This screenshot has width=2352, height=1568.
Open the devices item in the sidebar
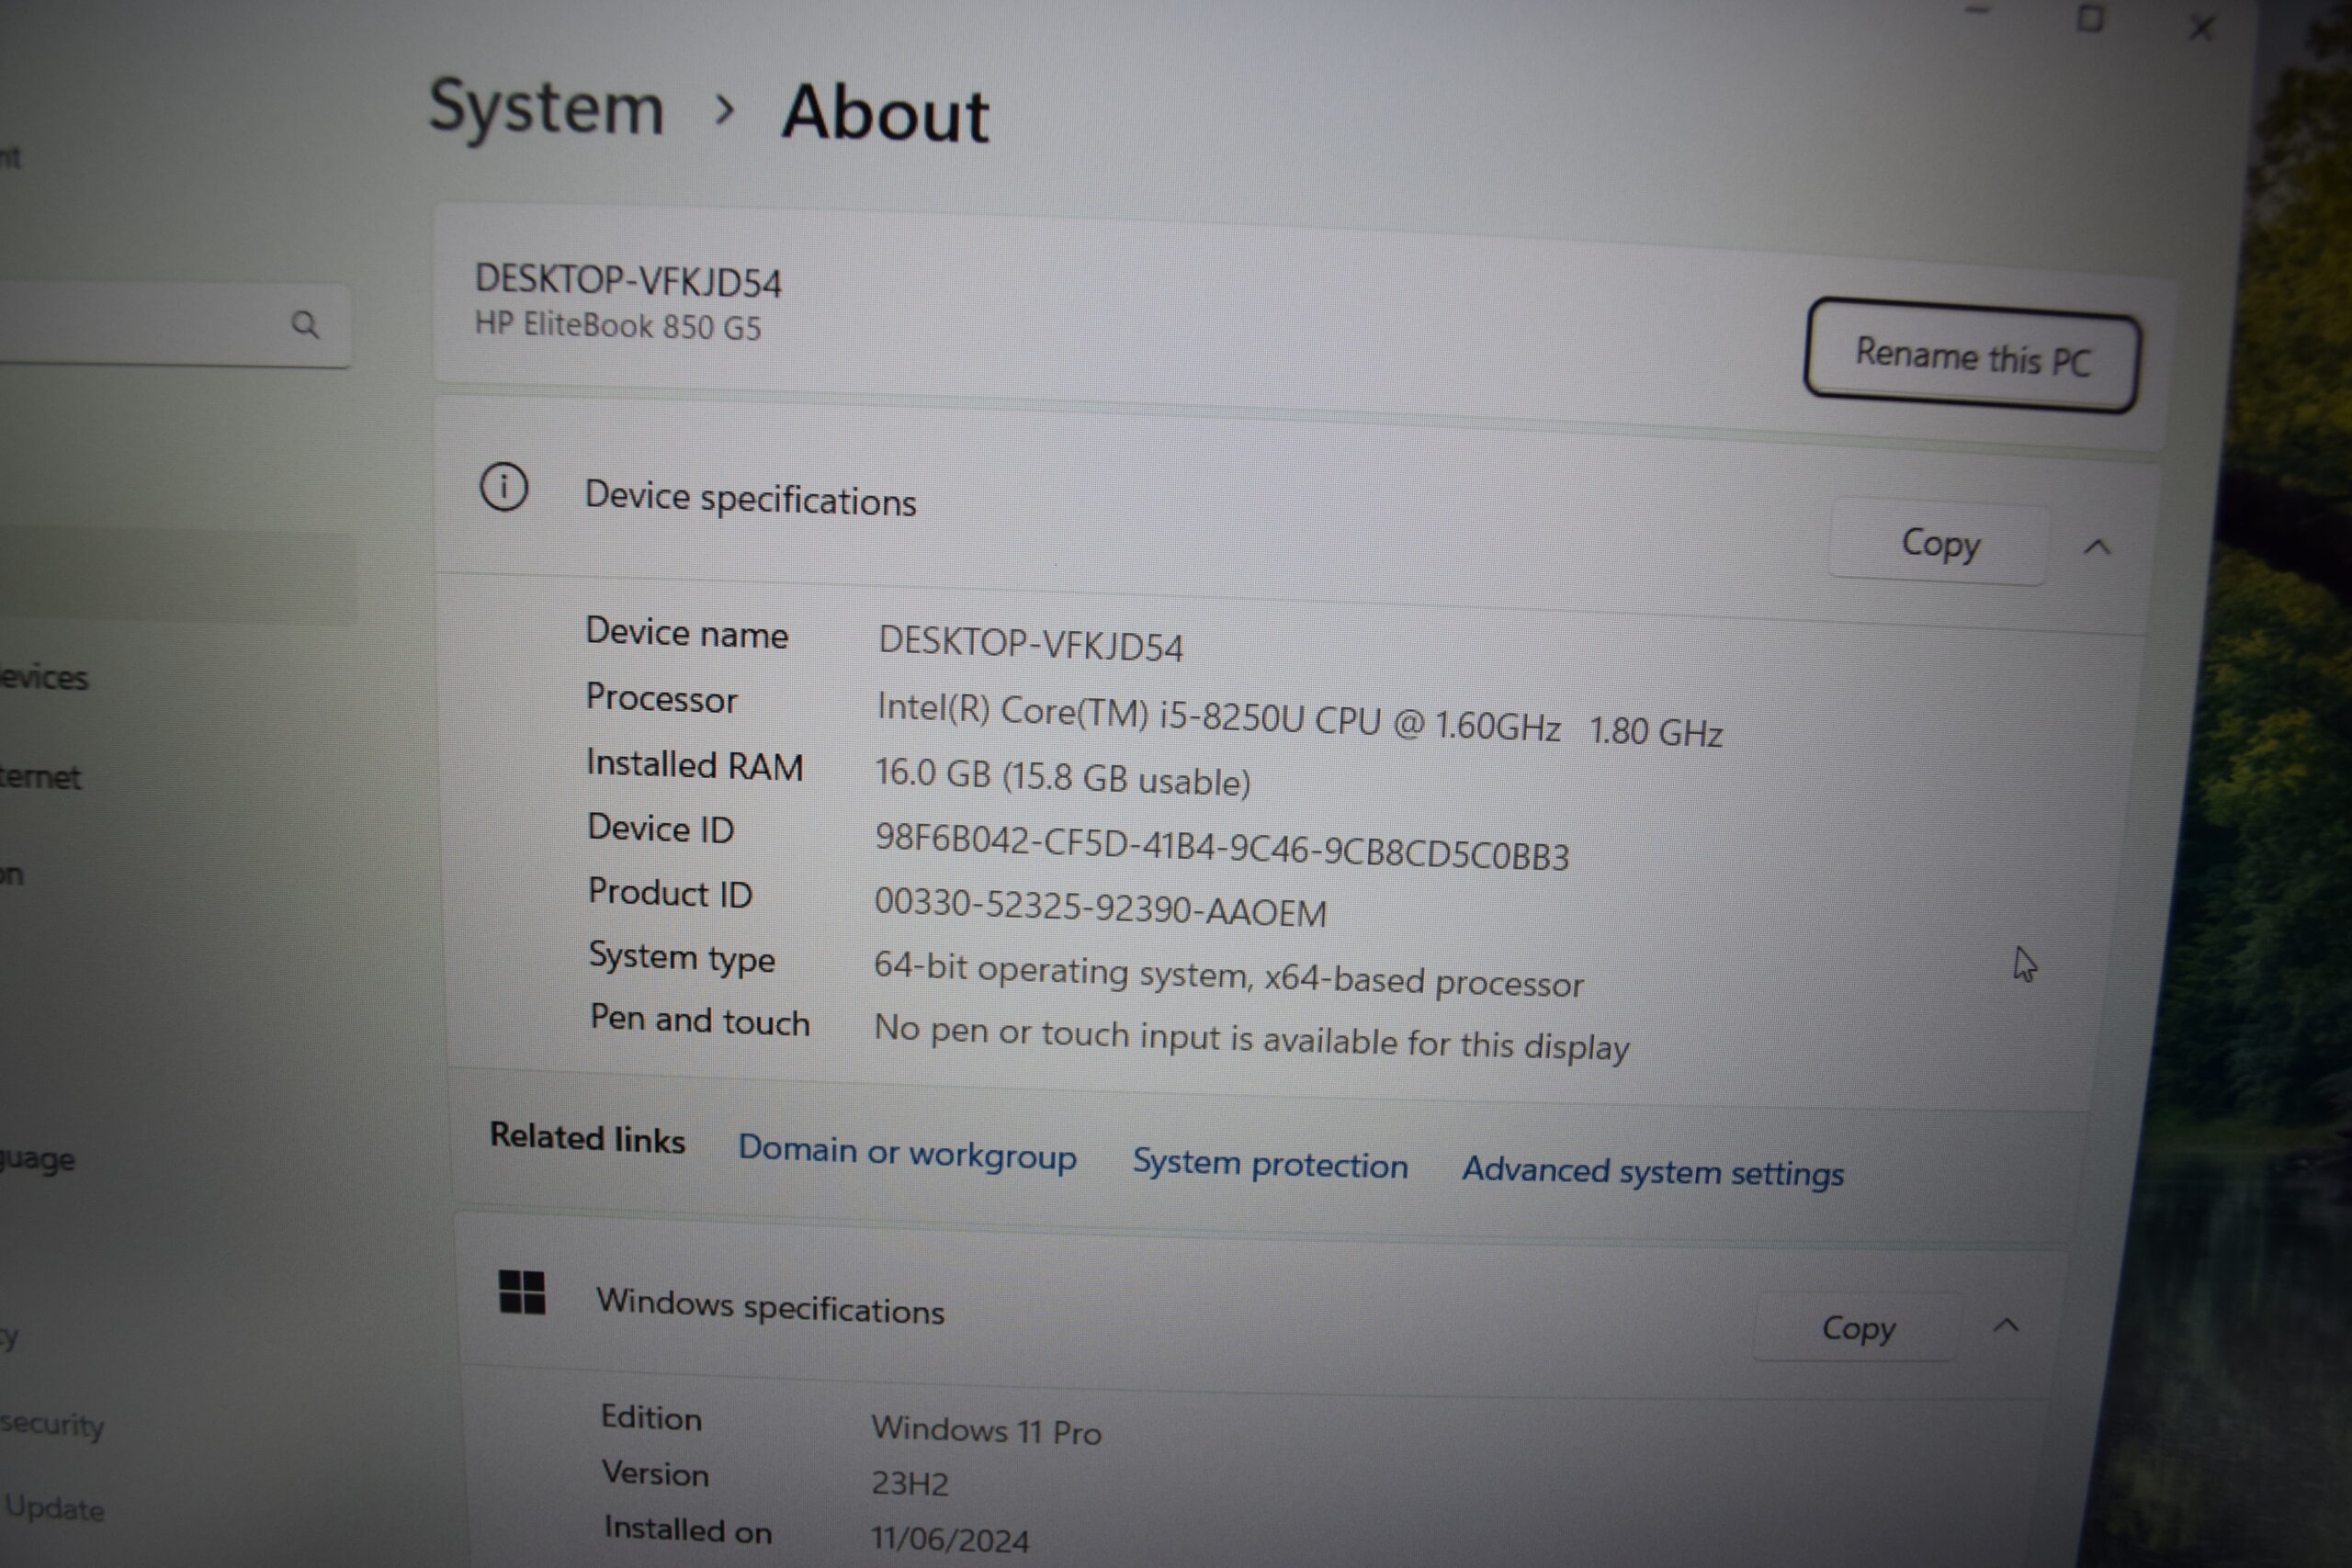[x=44, y=678]
